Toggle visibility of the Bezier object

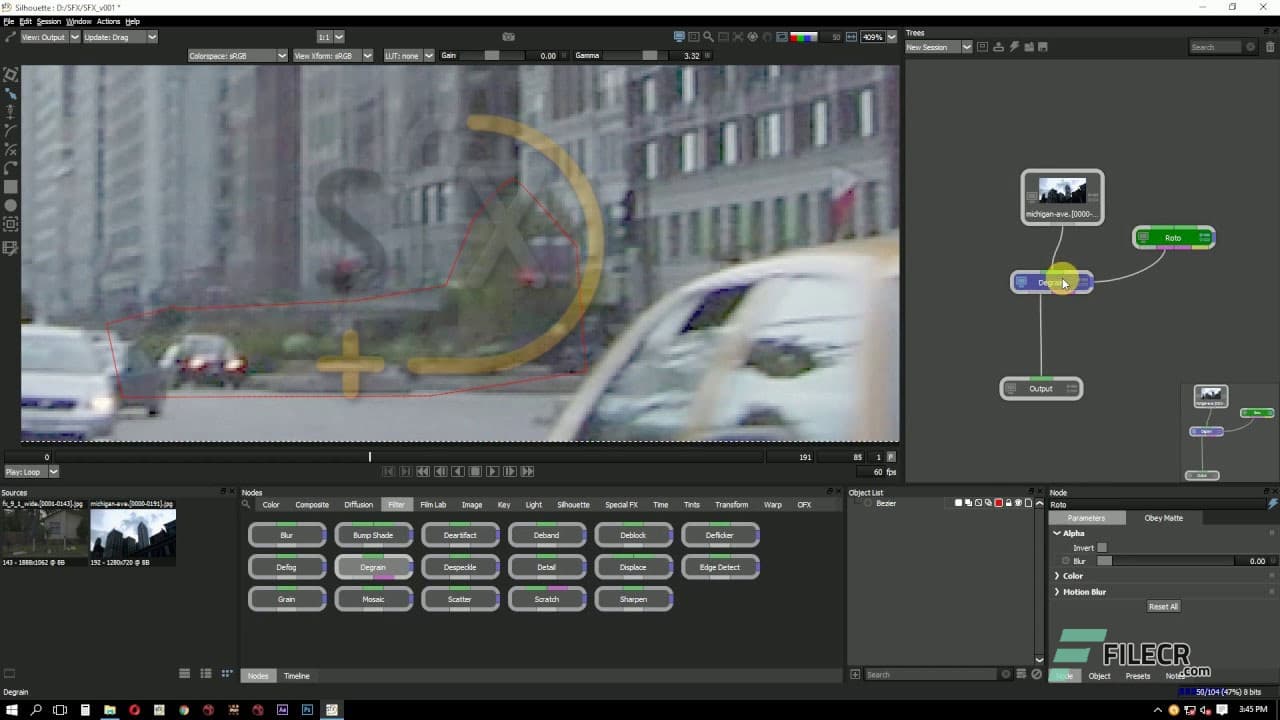866,503
